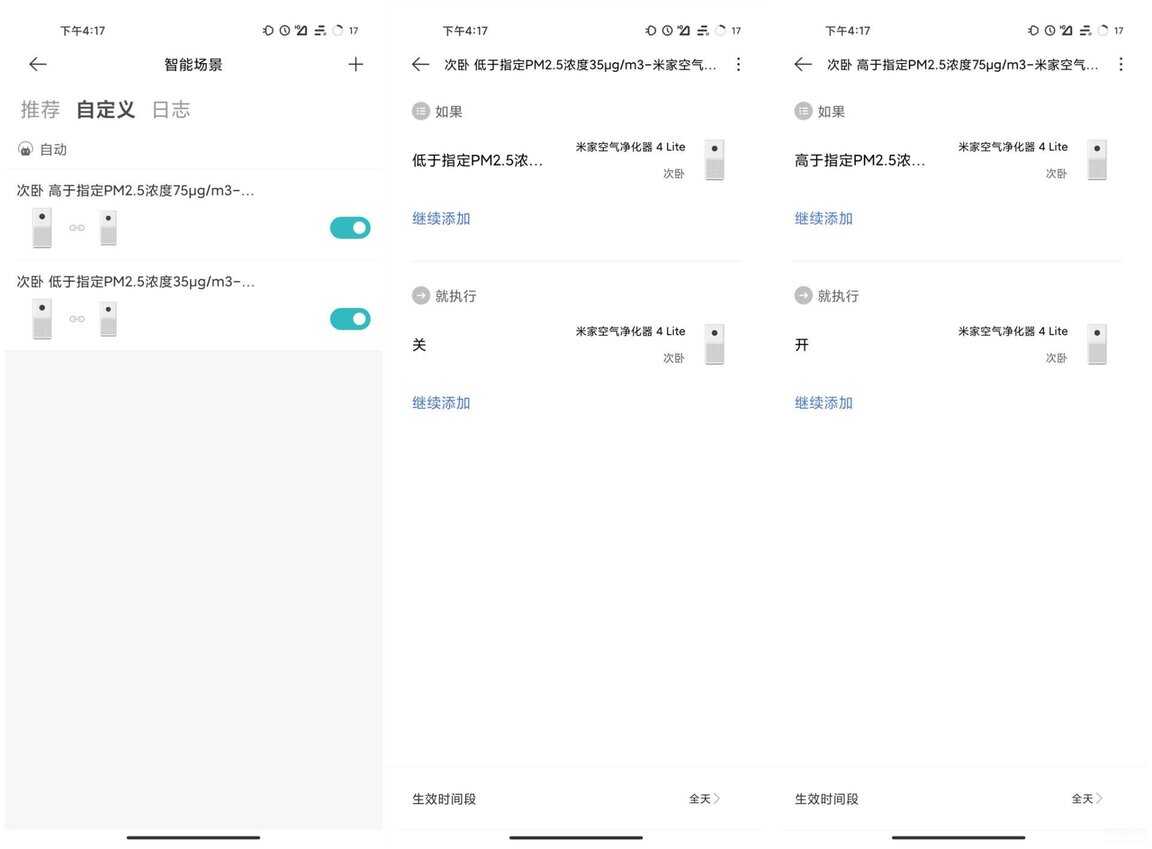Viewport: 1152px width, 849px height.
Task: Click purifier thumbnail beside 低于指定PM2.5浓 condition
Action: point(714,159)
